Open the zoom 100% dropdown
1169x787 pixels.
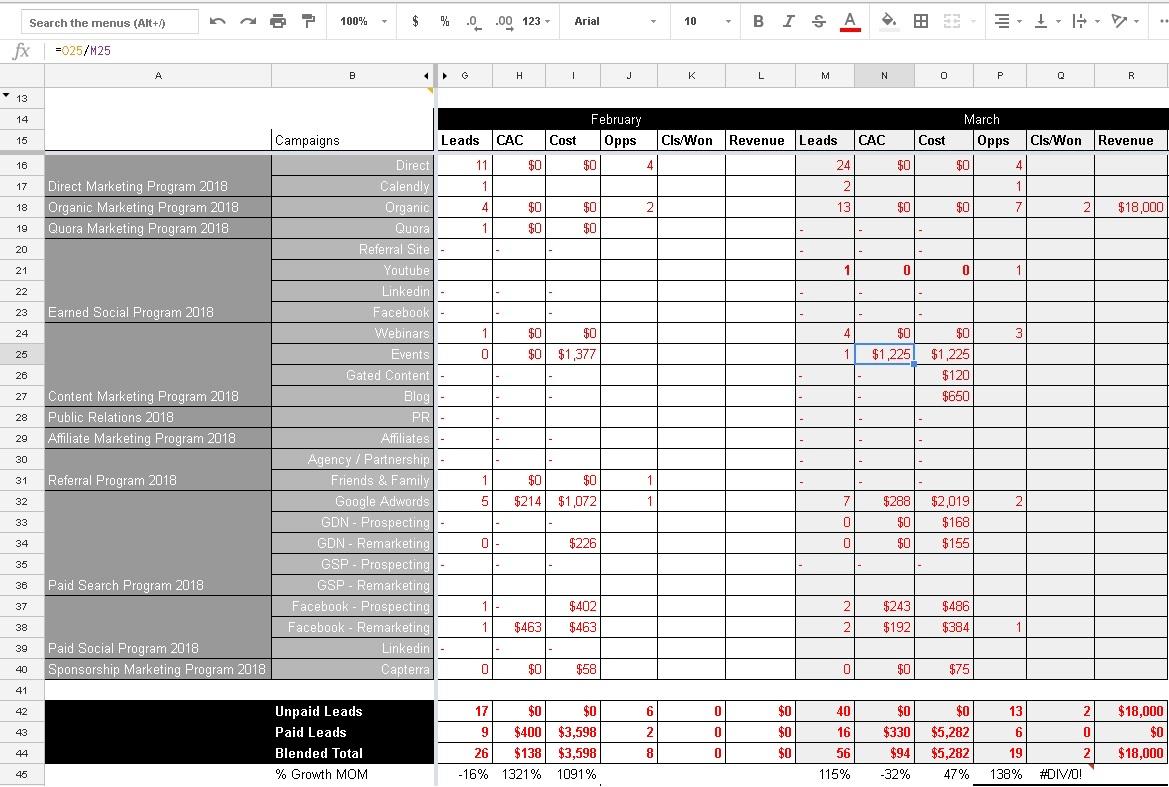[x=364, y=22]
